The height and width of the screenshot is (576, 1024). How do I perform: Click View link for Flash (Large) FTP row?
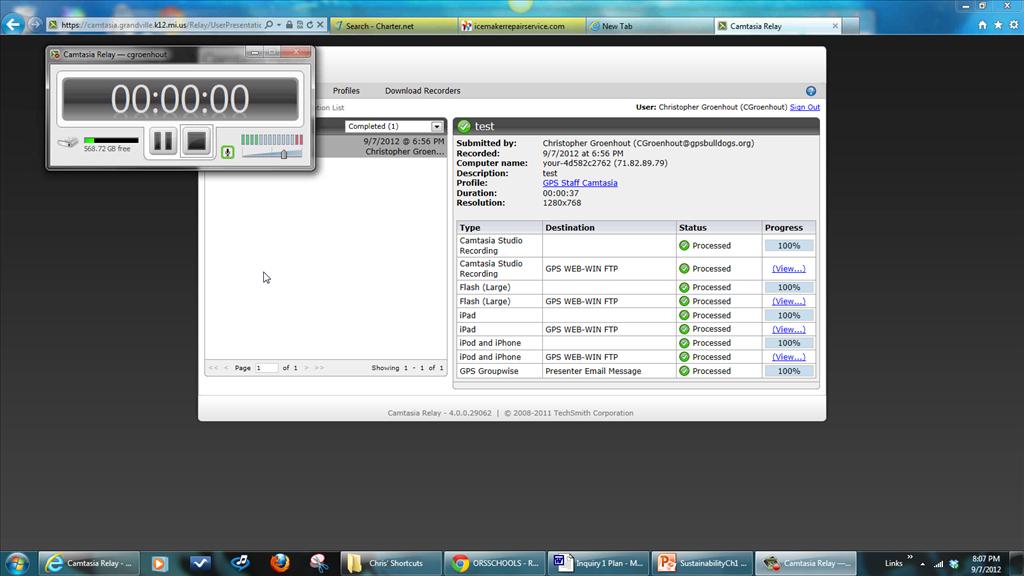pos(788,301)
